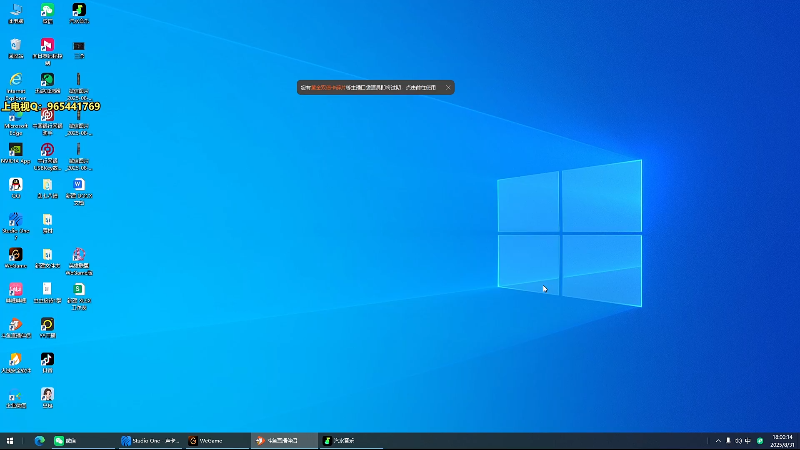Open the folder beside Studio One shortcut
Viewport: 800px width, 450px height.
(x=47, y=223)
